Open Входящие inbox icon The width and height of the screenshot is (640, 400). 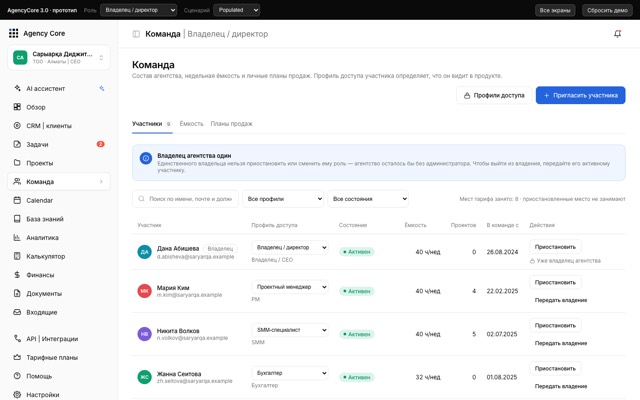17,312
